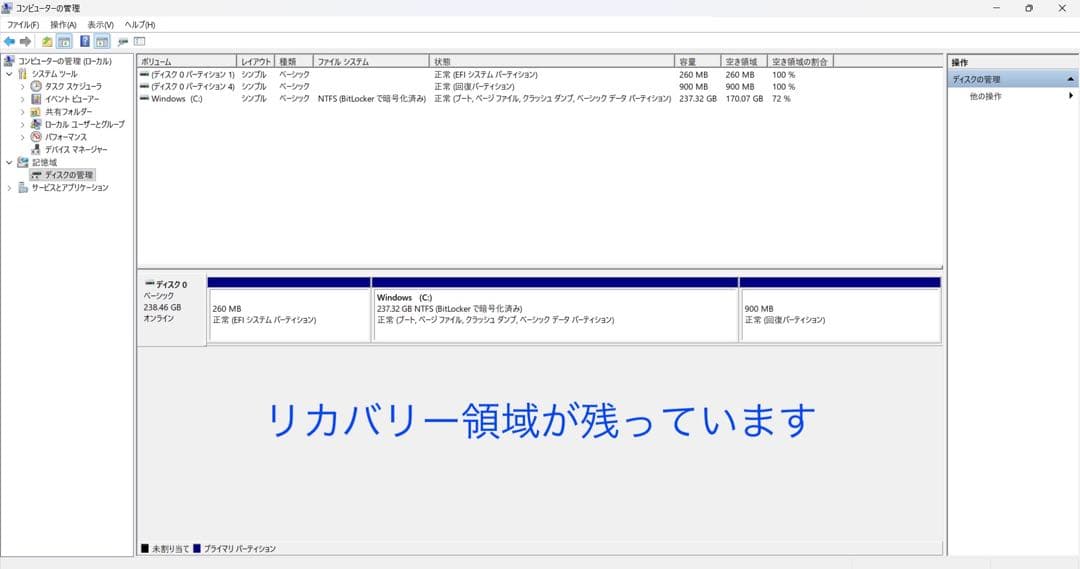Viewport: 1080px width, 569px height.
Task: Click the ディスクの管理 drive icon in tree
Action: pyautogui.click(x=36, y=175)
